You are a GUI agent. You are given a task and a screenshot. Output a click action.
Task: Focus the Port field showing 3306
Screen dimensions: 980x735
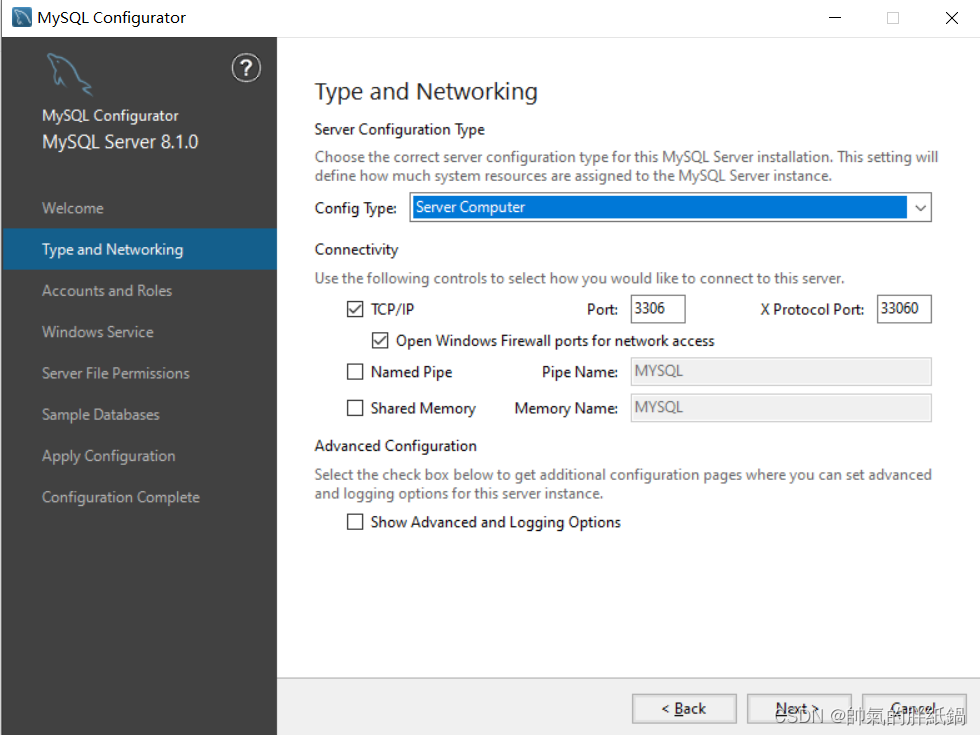(658, 309)
